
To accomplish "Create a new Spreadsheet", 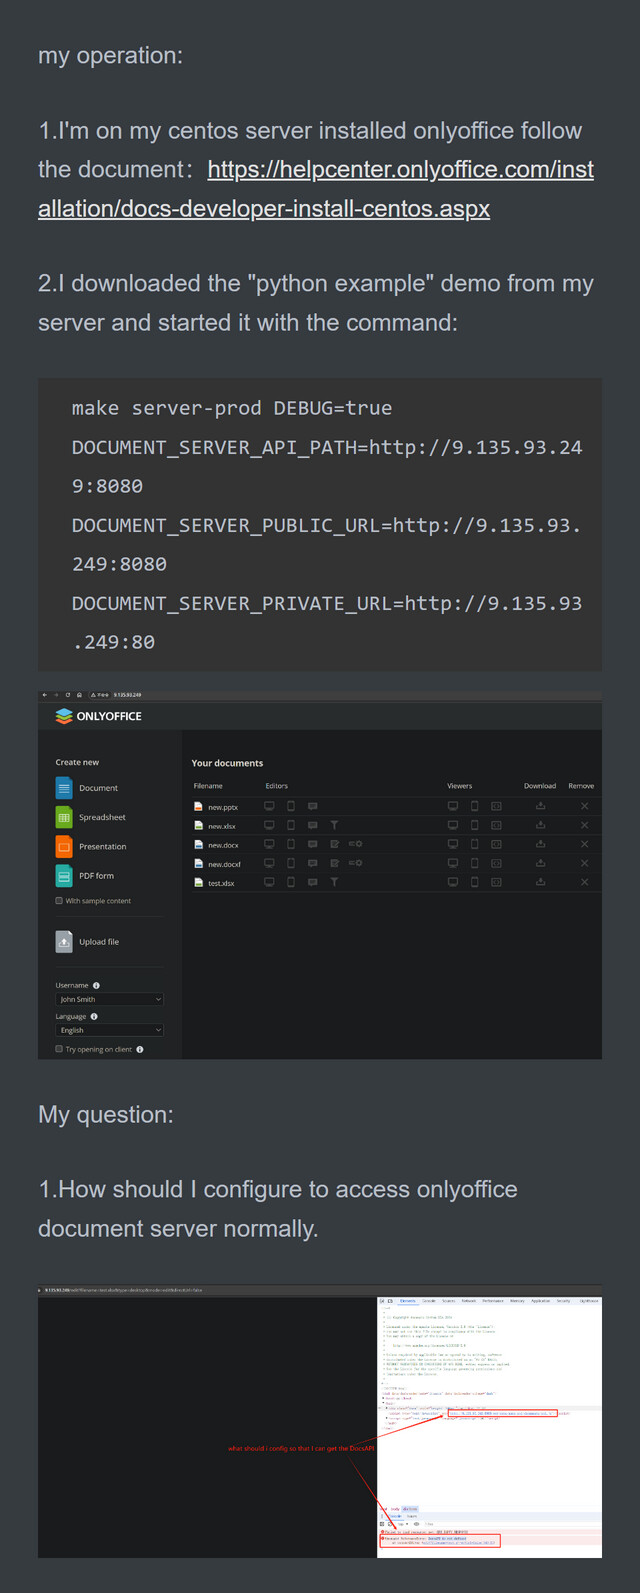I will coord(91,817).
